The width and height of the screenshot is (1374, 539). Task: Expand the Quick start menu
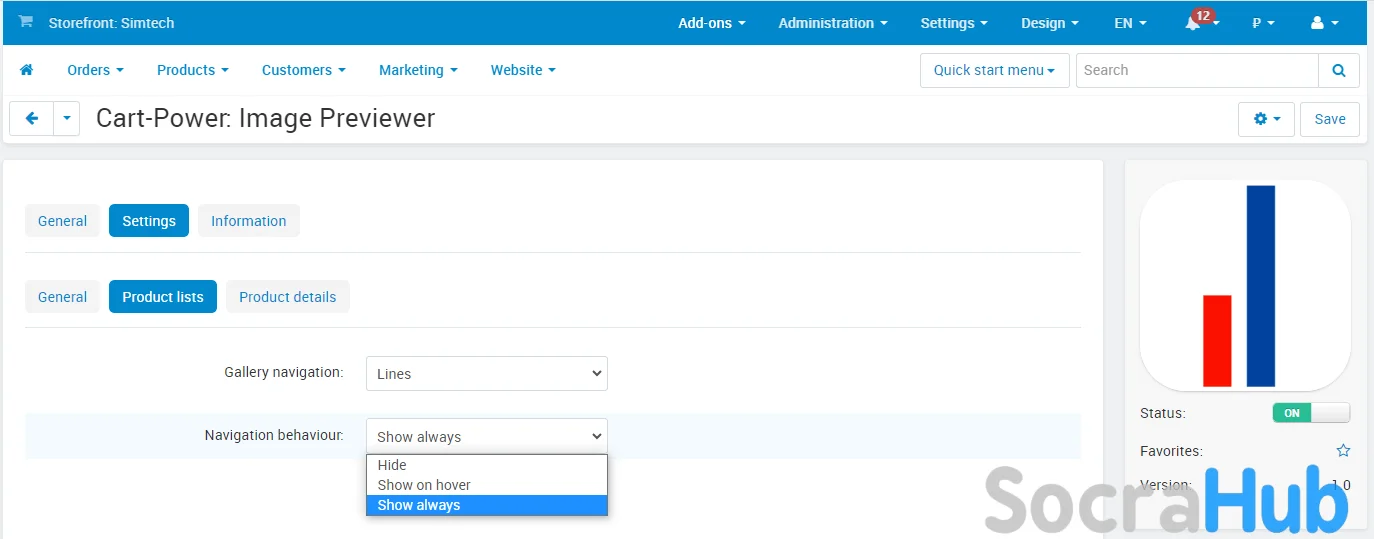(x=994, y=70)
